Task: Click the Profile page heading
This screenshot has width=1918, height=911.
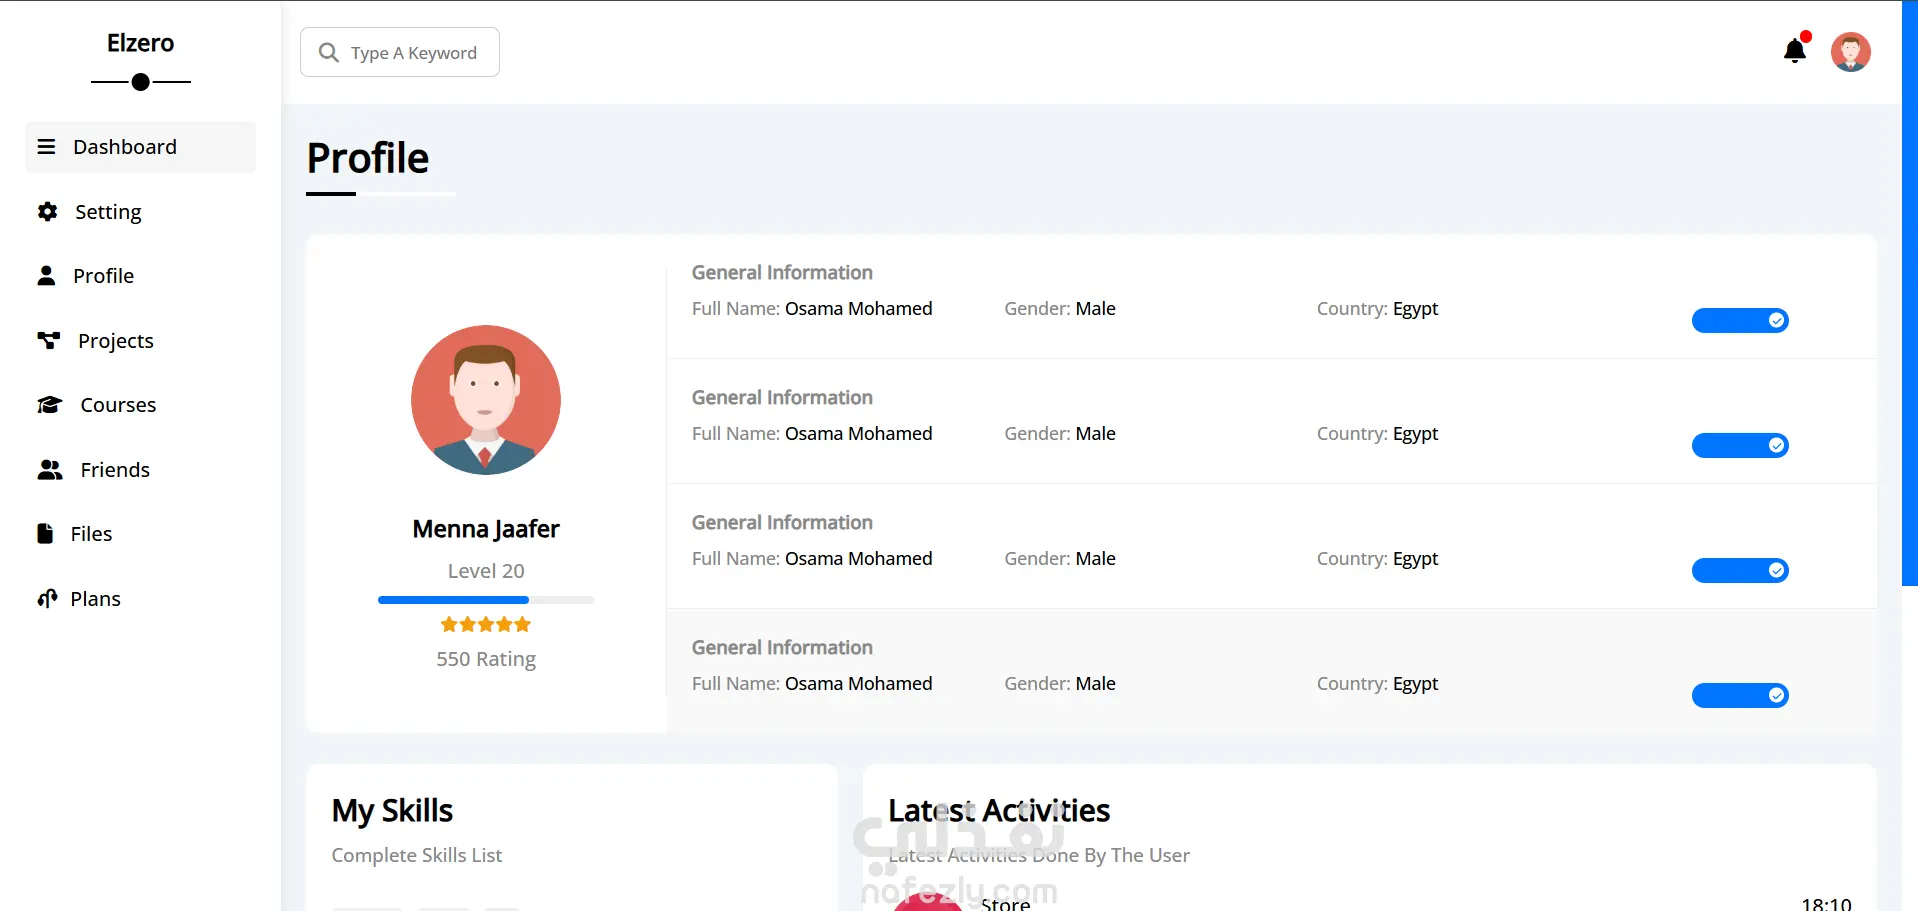Action: point(368,158)
